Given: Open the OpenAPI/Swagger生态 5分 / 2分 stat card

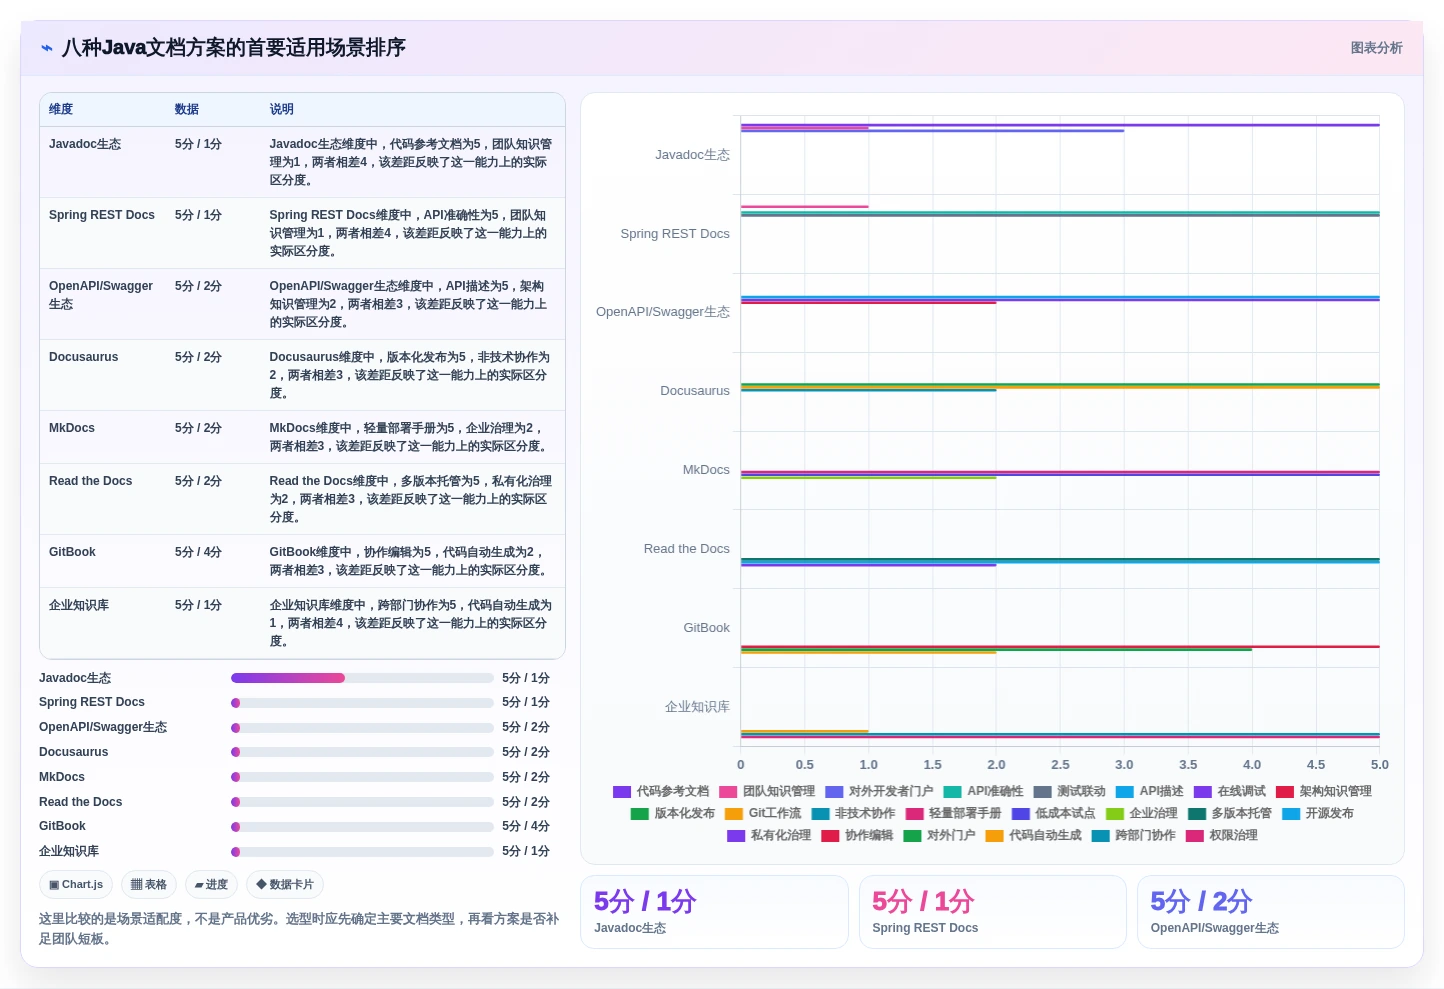Looking at the screenshot, I should coord(1271,912).
